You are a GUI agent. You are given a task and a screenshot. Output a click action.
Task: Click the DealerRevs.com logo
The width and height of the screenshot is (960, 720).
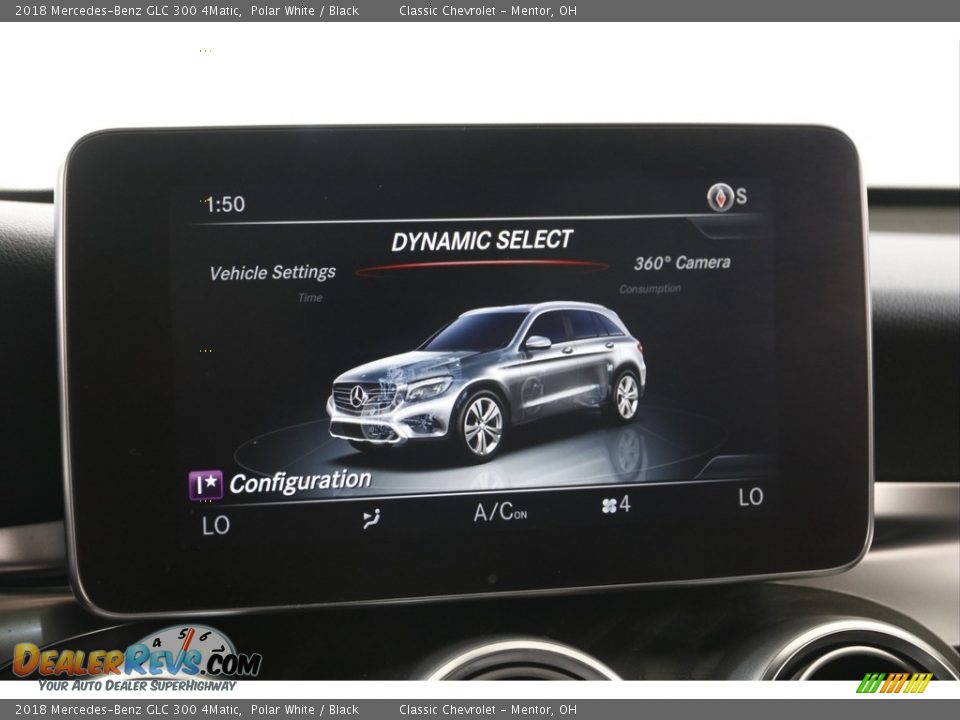pos(138,659)
